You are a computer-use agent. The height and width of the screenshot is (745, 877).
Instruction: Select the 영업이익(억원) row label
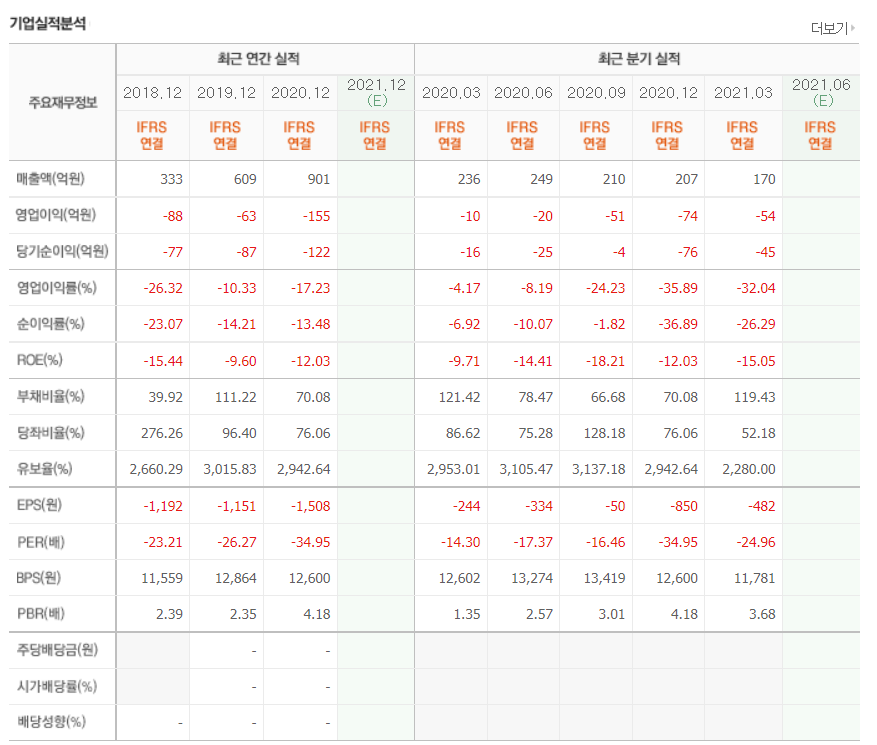(x=55, y=215)
